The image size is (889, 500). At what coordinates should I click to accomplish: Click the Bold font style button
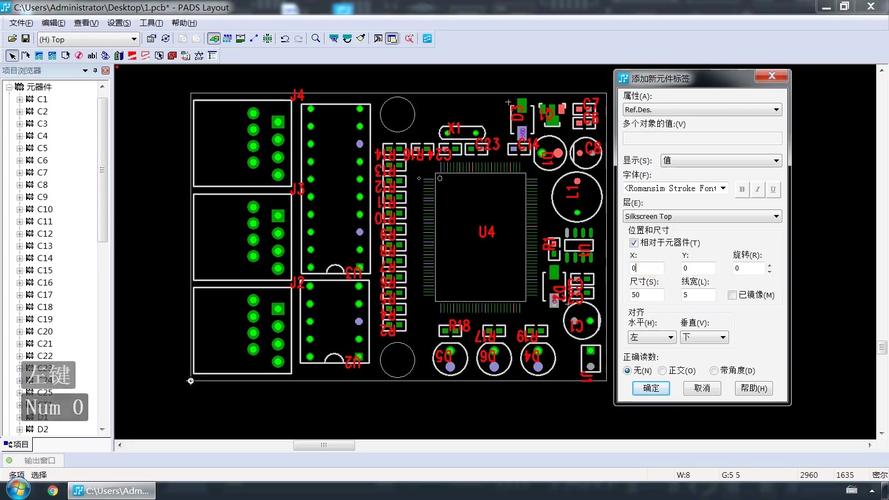tap(742, 188)
